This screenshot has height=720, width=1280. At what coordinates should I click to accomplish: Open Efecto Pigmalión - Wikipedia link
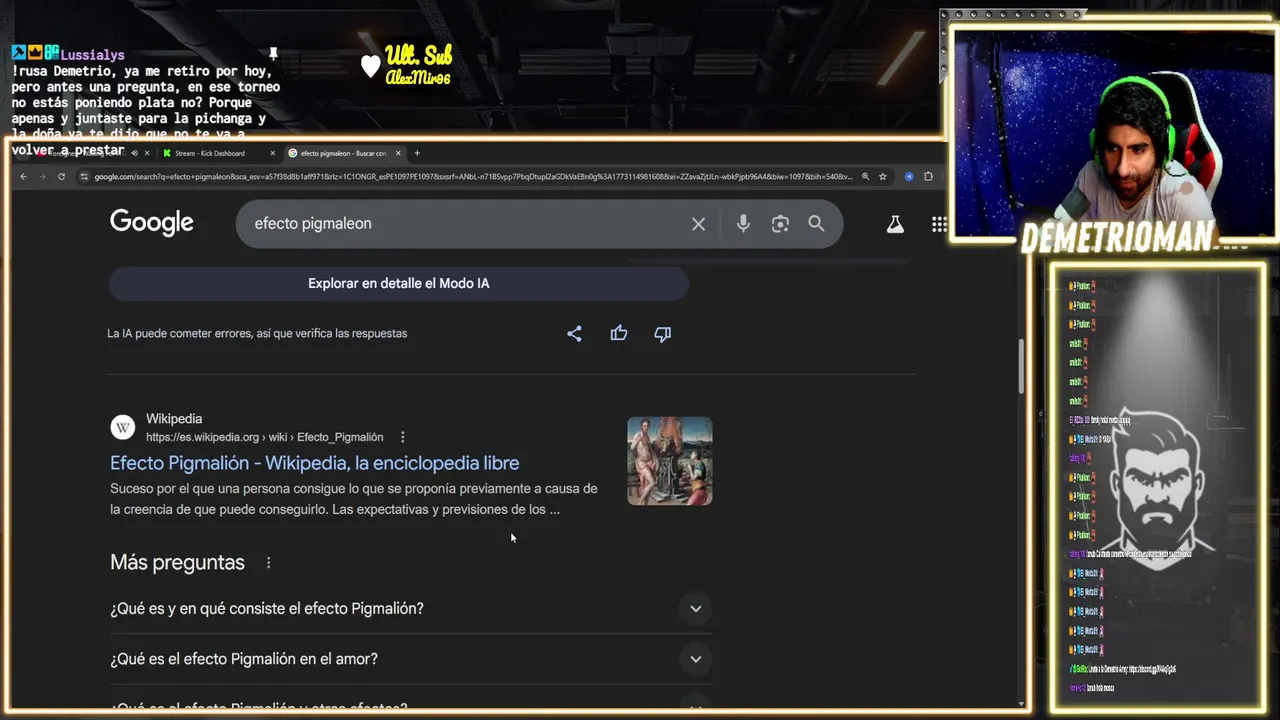(314, 463)
